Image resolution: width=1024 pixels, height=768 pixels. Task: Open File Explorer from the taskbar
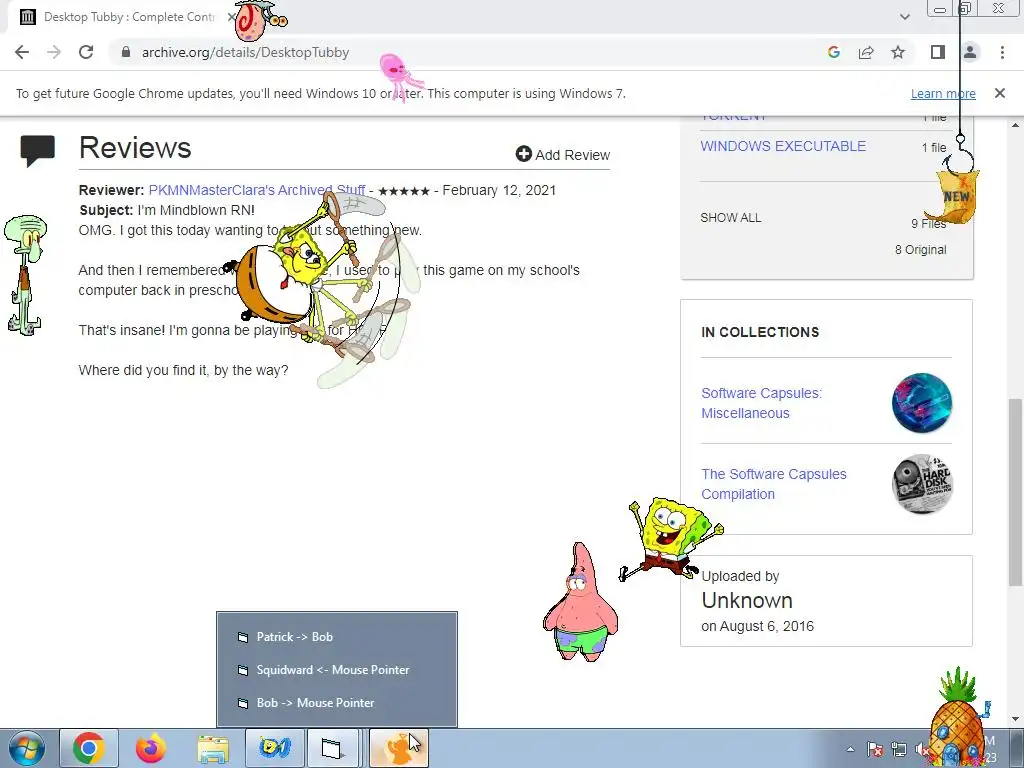click(213, 748)
